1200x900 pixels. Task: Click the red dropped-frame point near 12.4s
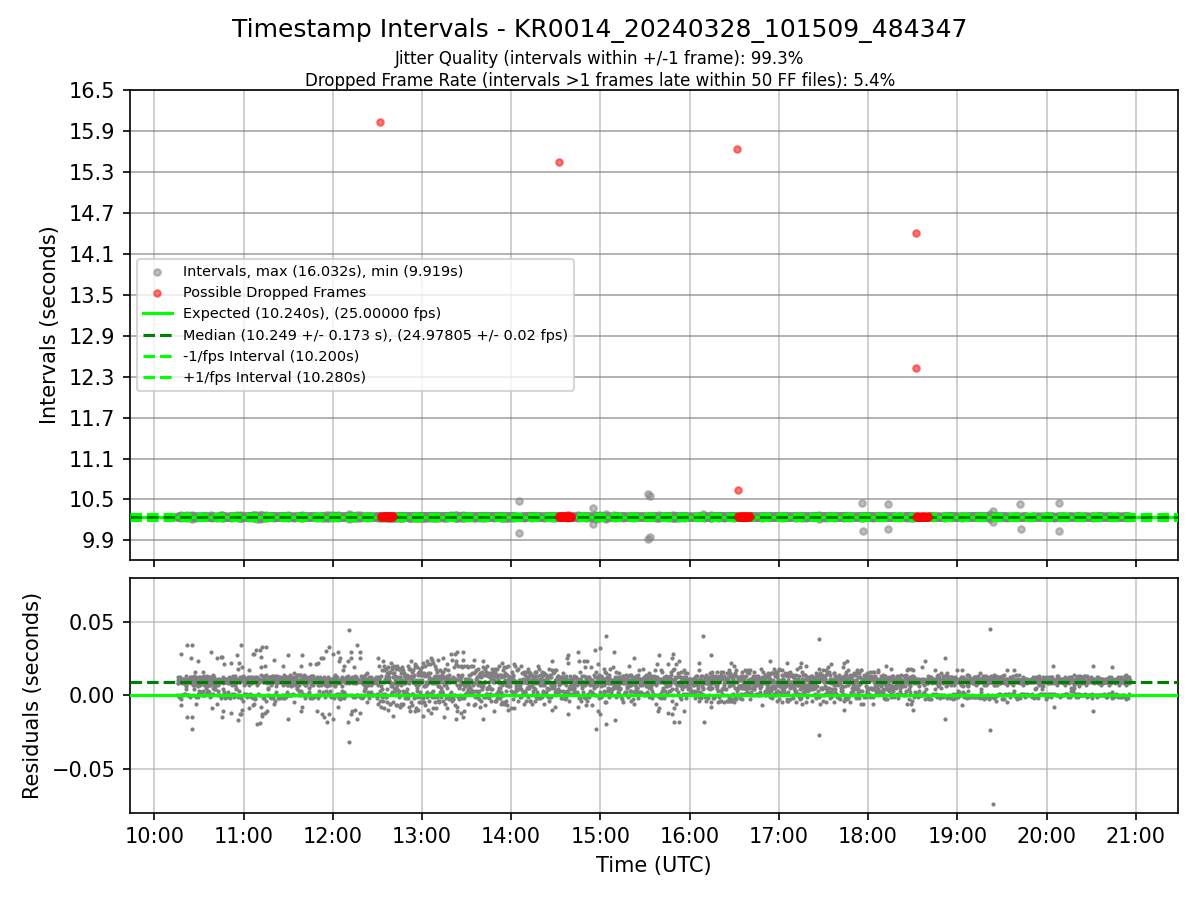(916, 368)
